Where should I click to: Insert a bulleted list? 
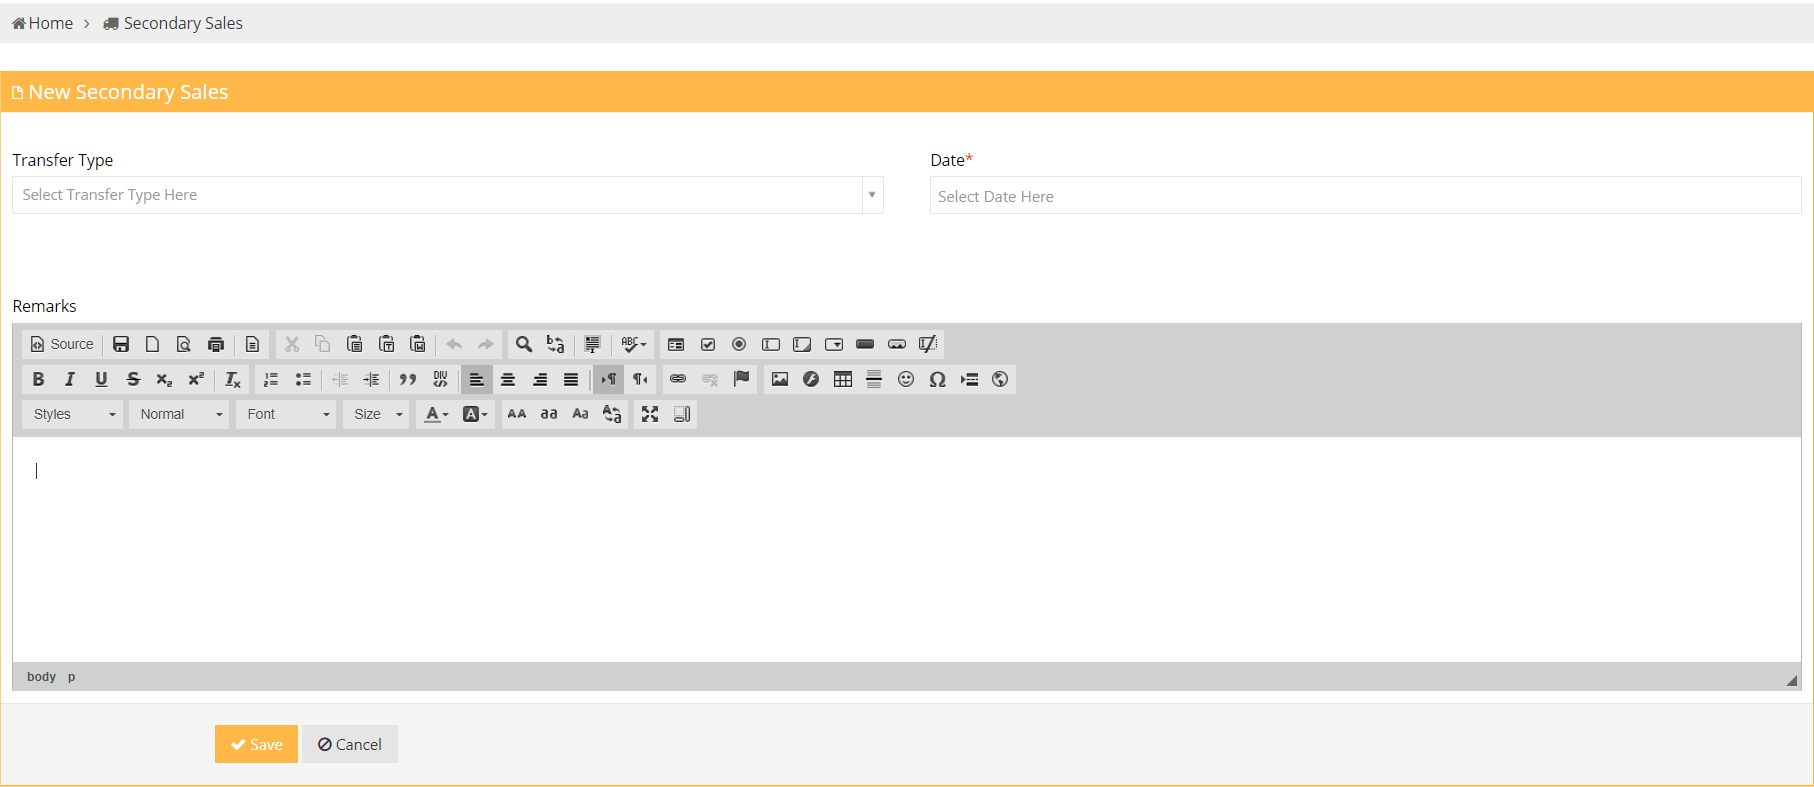[303, 379]
